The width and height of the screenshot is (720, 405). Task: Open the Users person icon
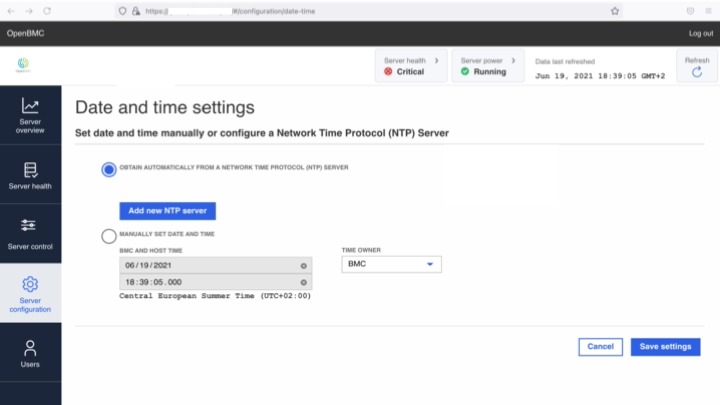coord(30,348)
